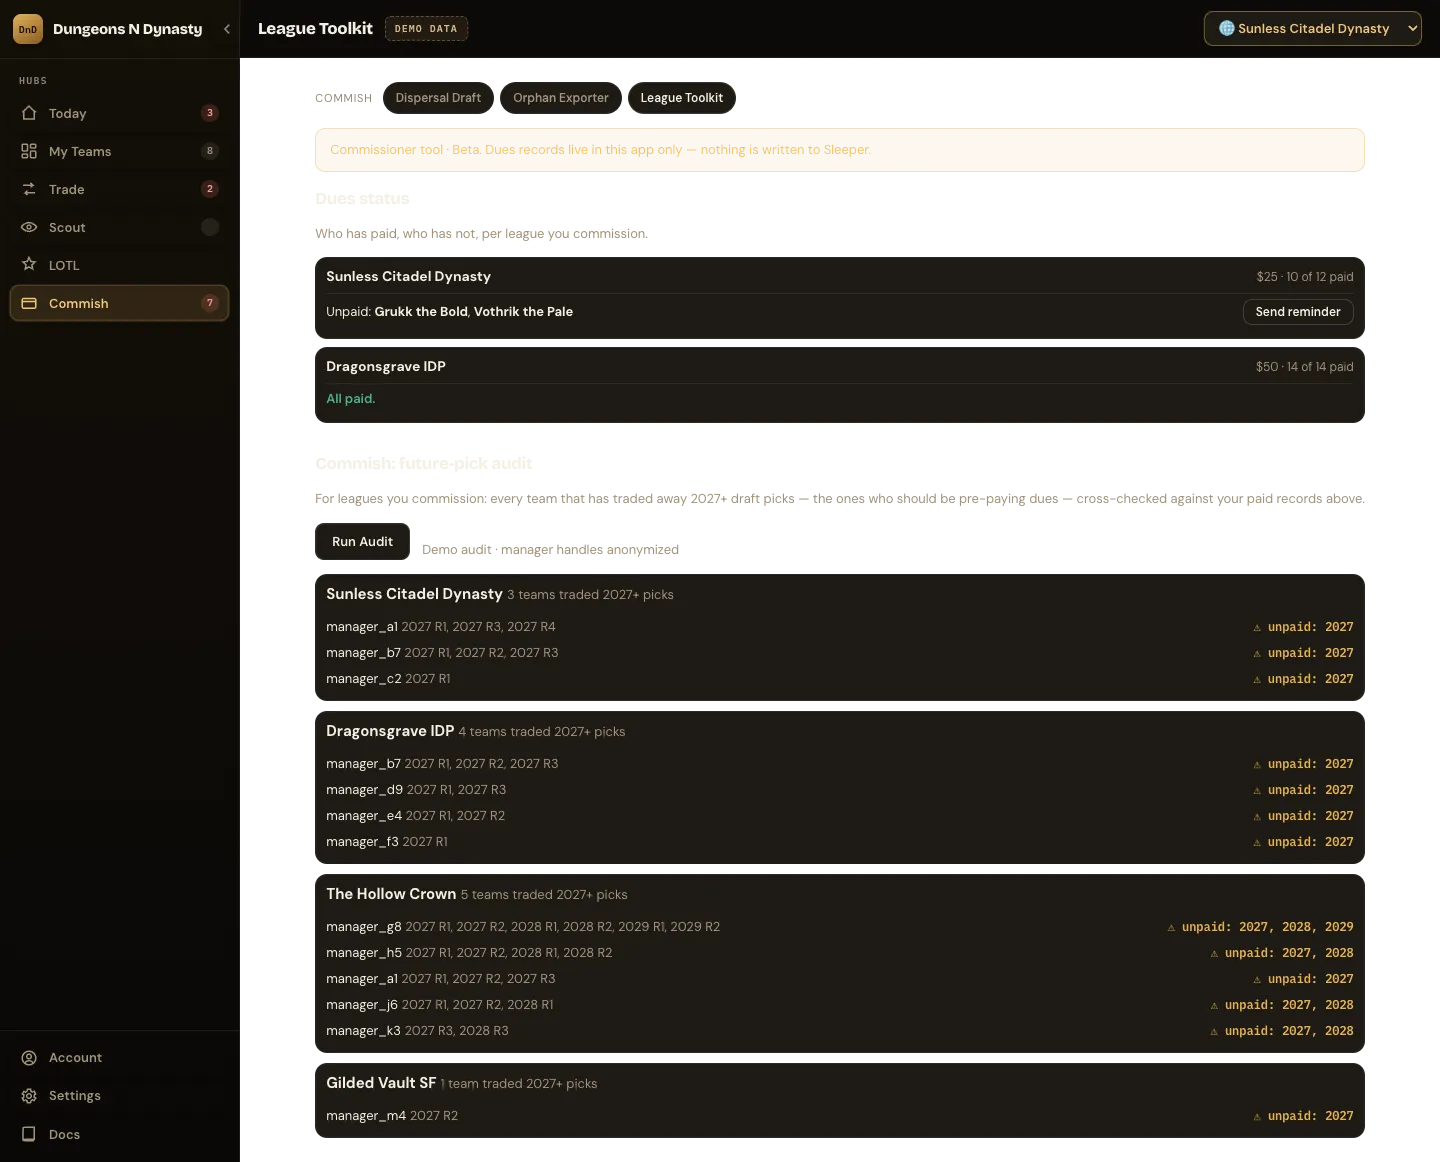The image size is (1440, 1162).
Task: Click the Send reminder button
Action: (1298, 312)
